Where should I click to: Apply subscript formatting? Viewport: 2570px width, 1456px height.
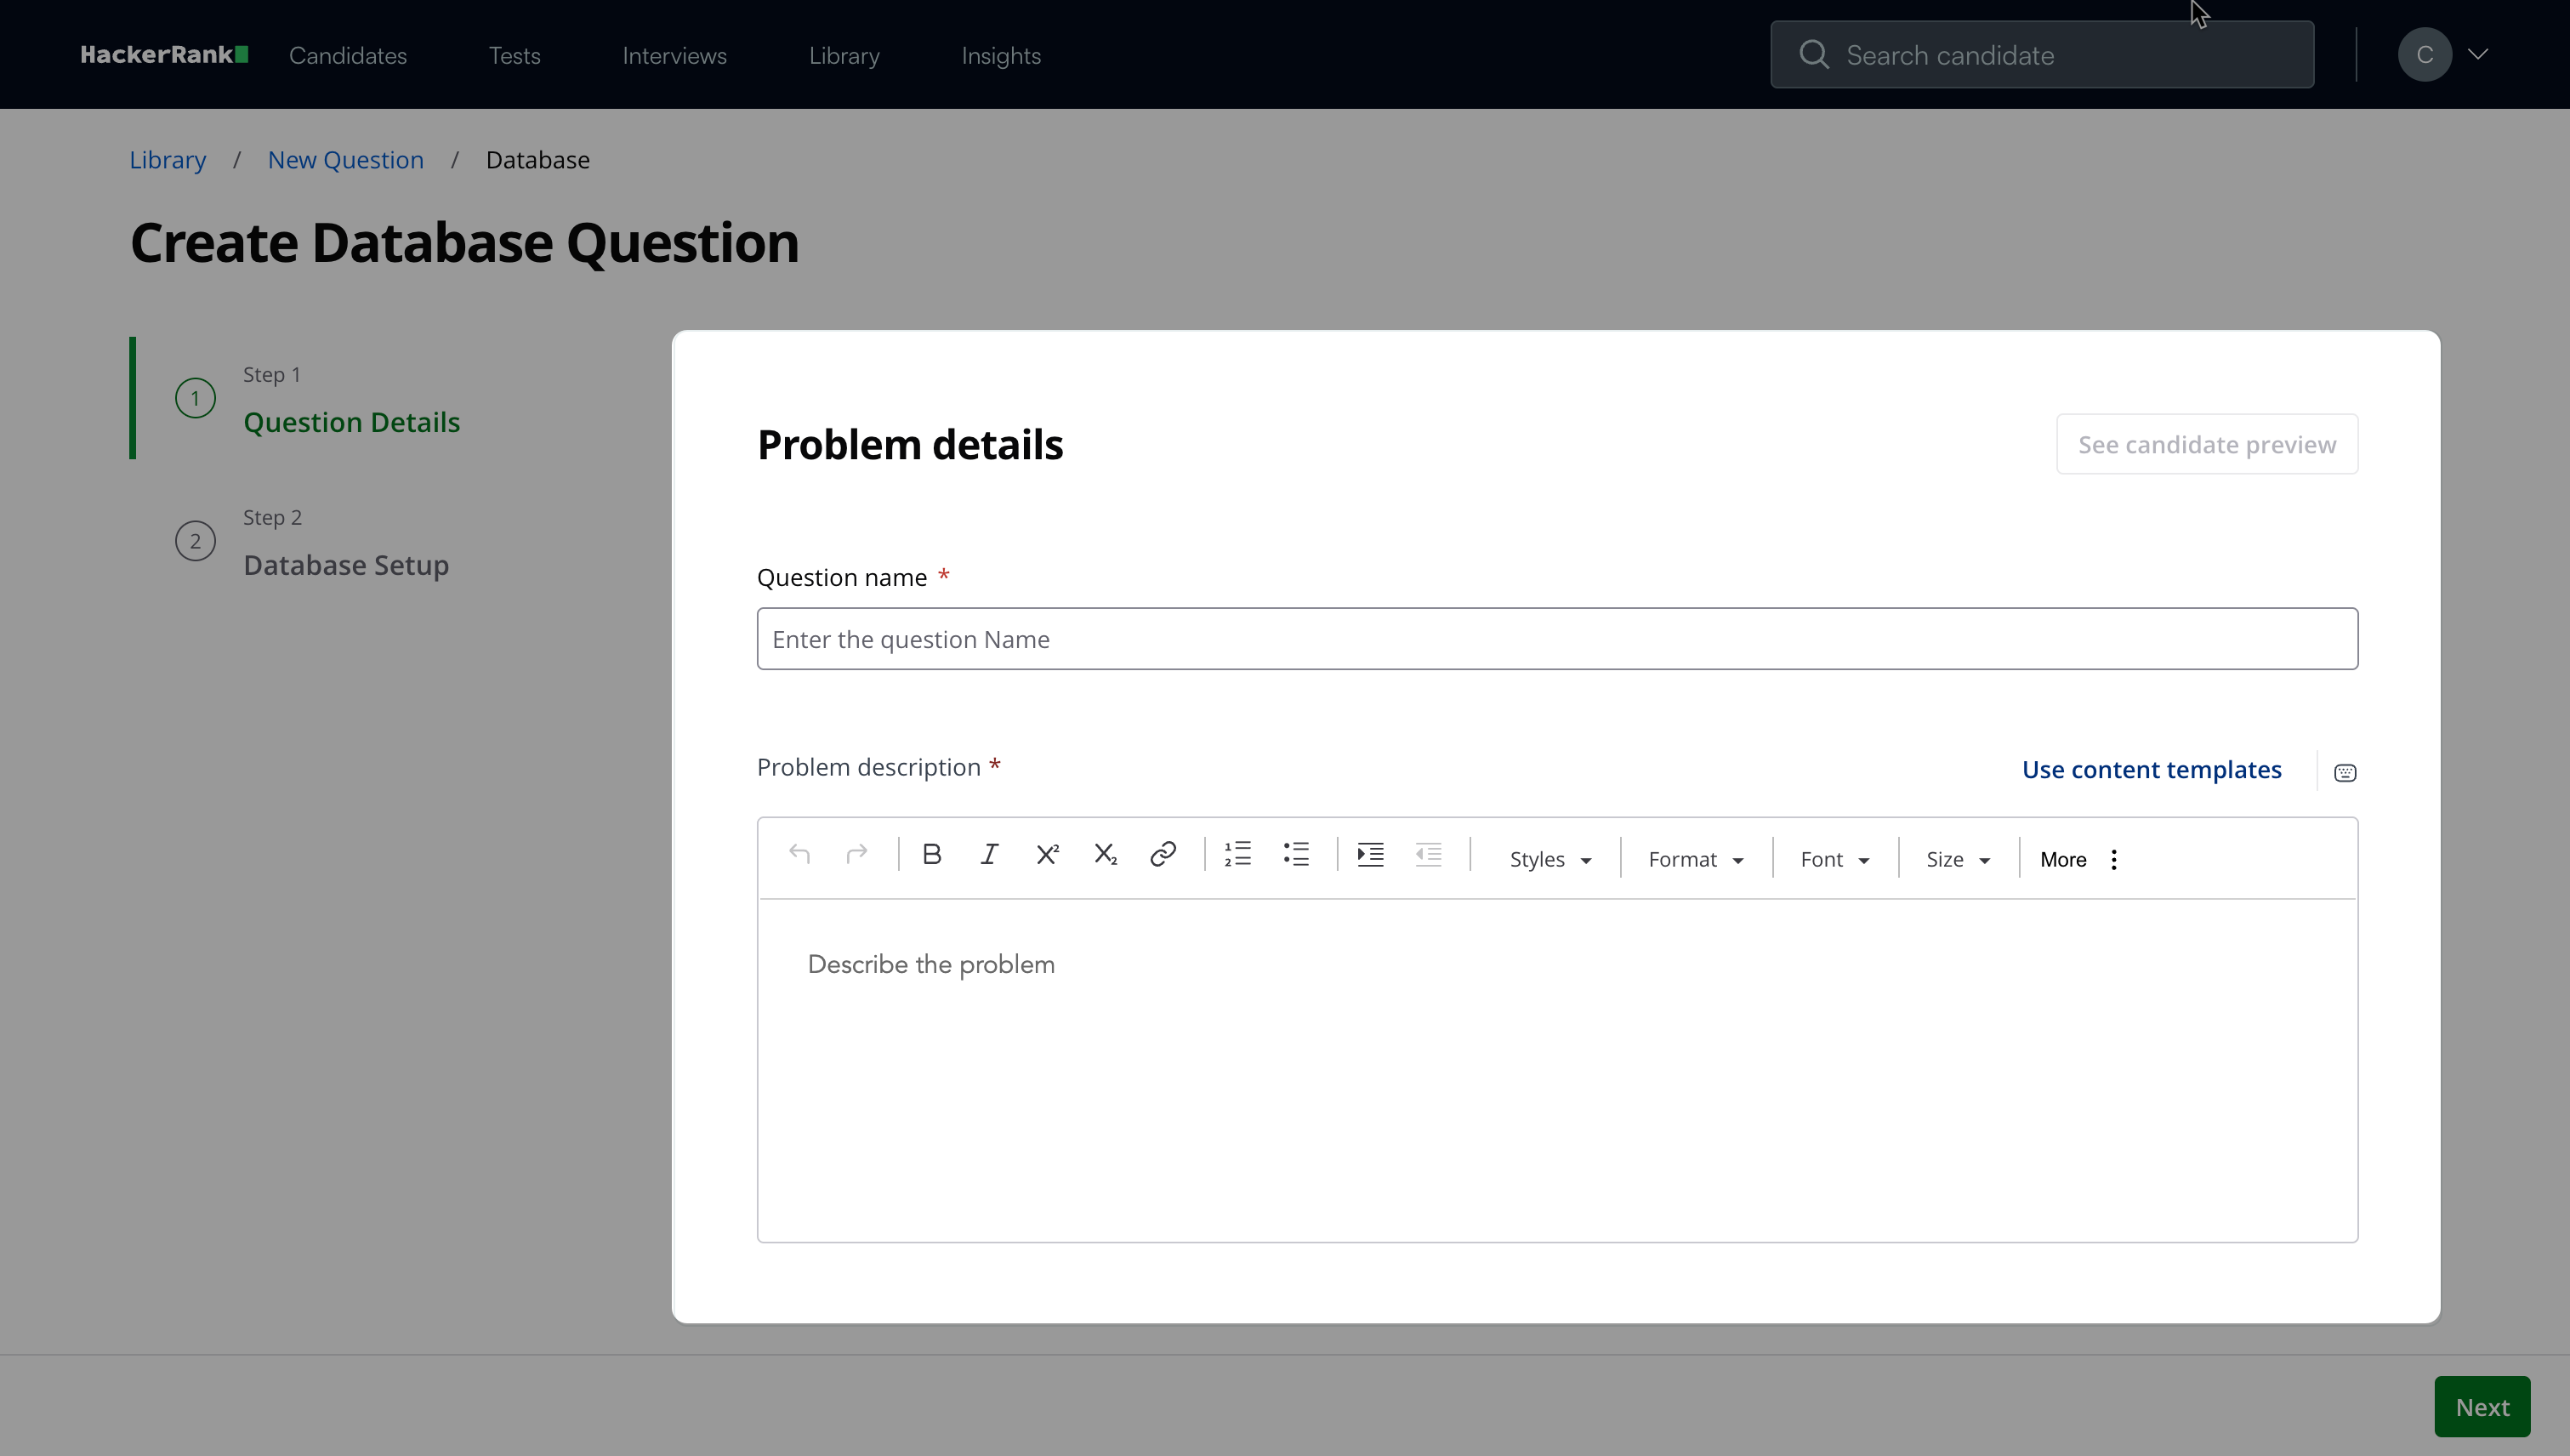click(1104, 855)
